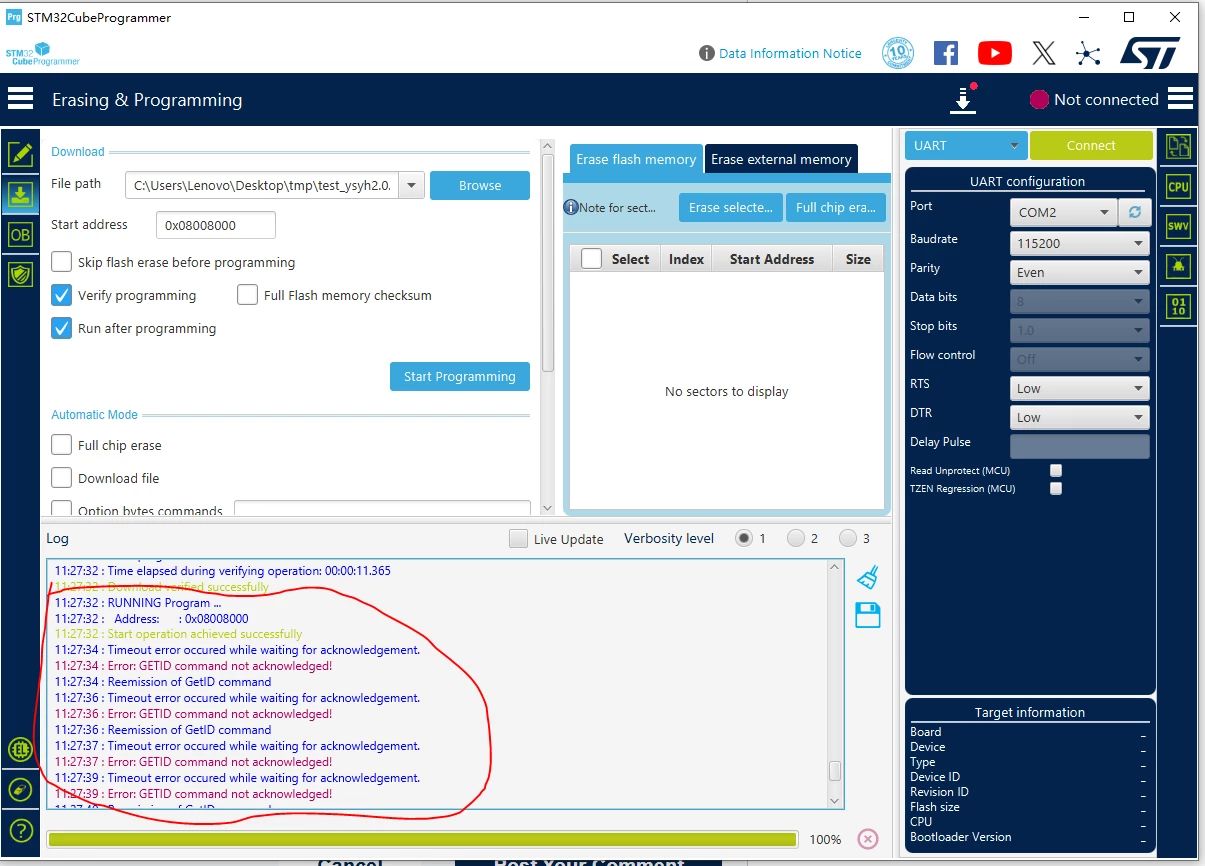This screenshot has width=1205, height=866.
Task: Click the log panel scrollbar thumb
Action: click(x=835, y=771)
